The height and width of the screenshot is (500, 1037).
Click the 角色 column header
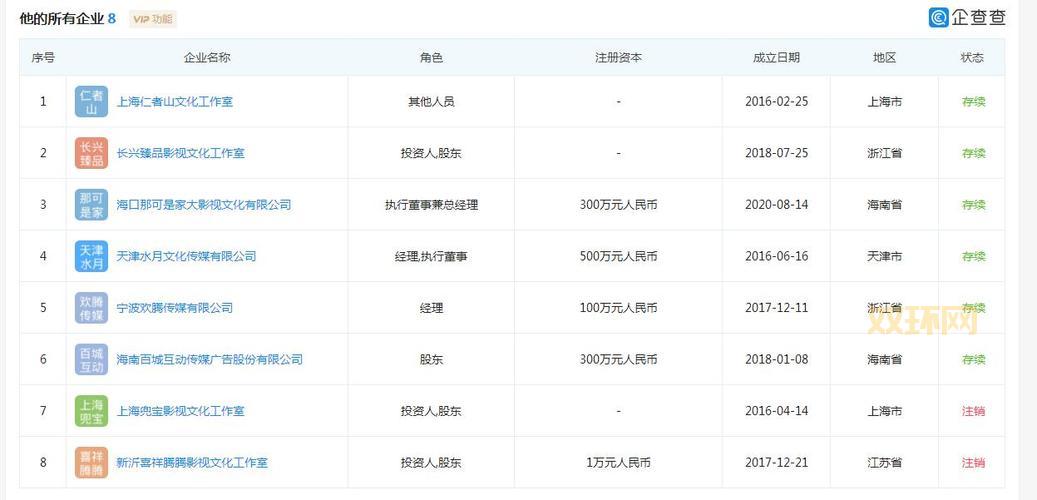(x=431, y=58)
